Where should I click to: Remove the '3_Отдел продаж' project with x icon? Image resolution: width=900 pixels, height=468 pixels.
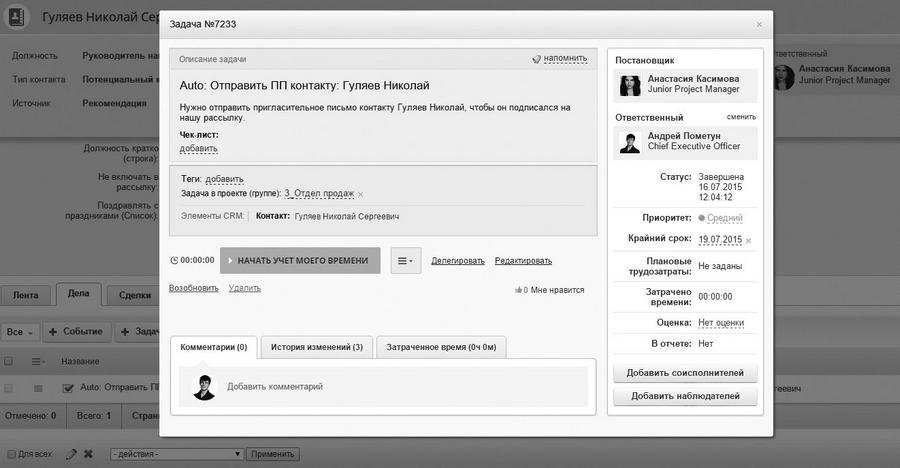361,194
